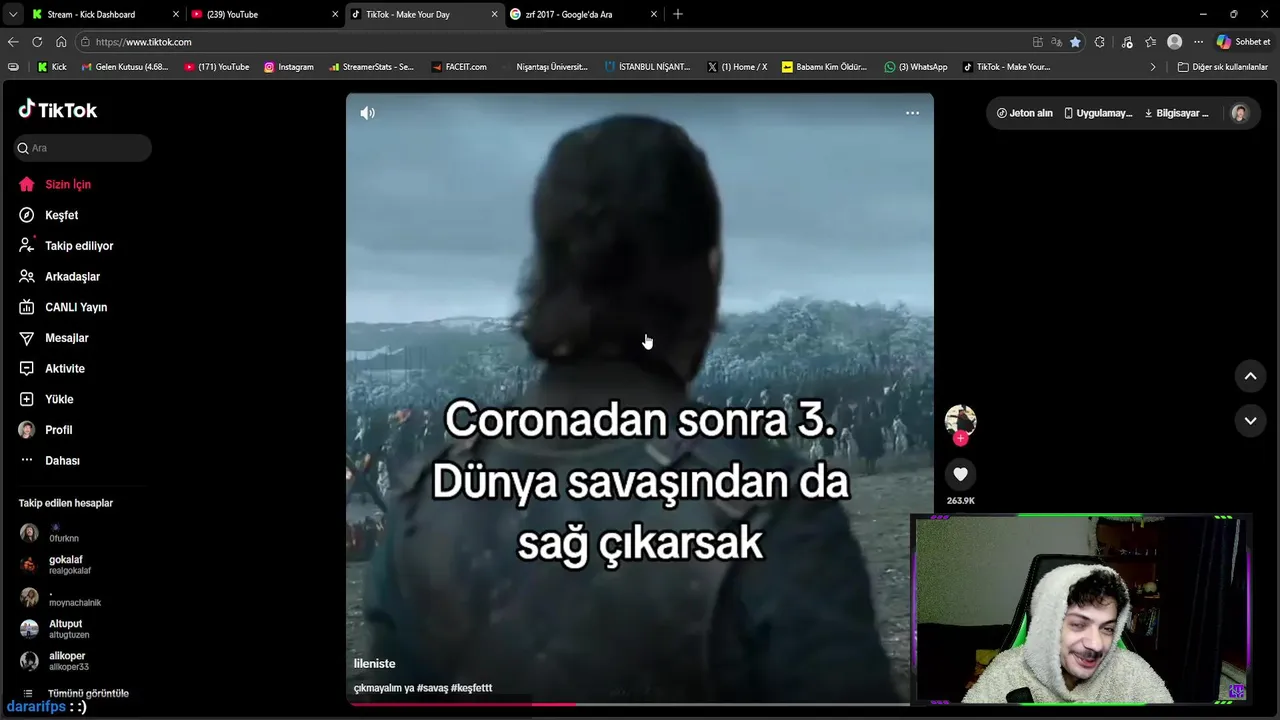Open the video's three-dot options menu
The image size is (1280, 720).
(912, 113)
